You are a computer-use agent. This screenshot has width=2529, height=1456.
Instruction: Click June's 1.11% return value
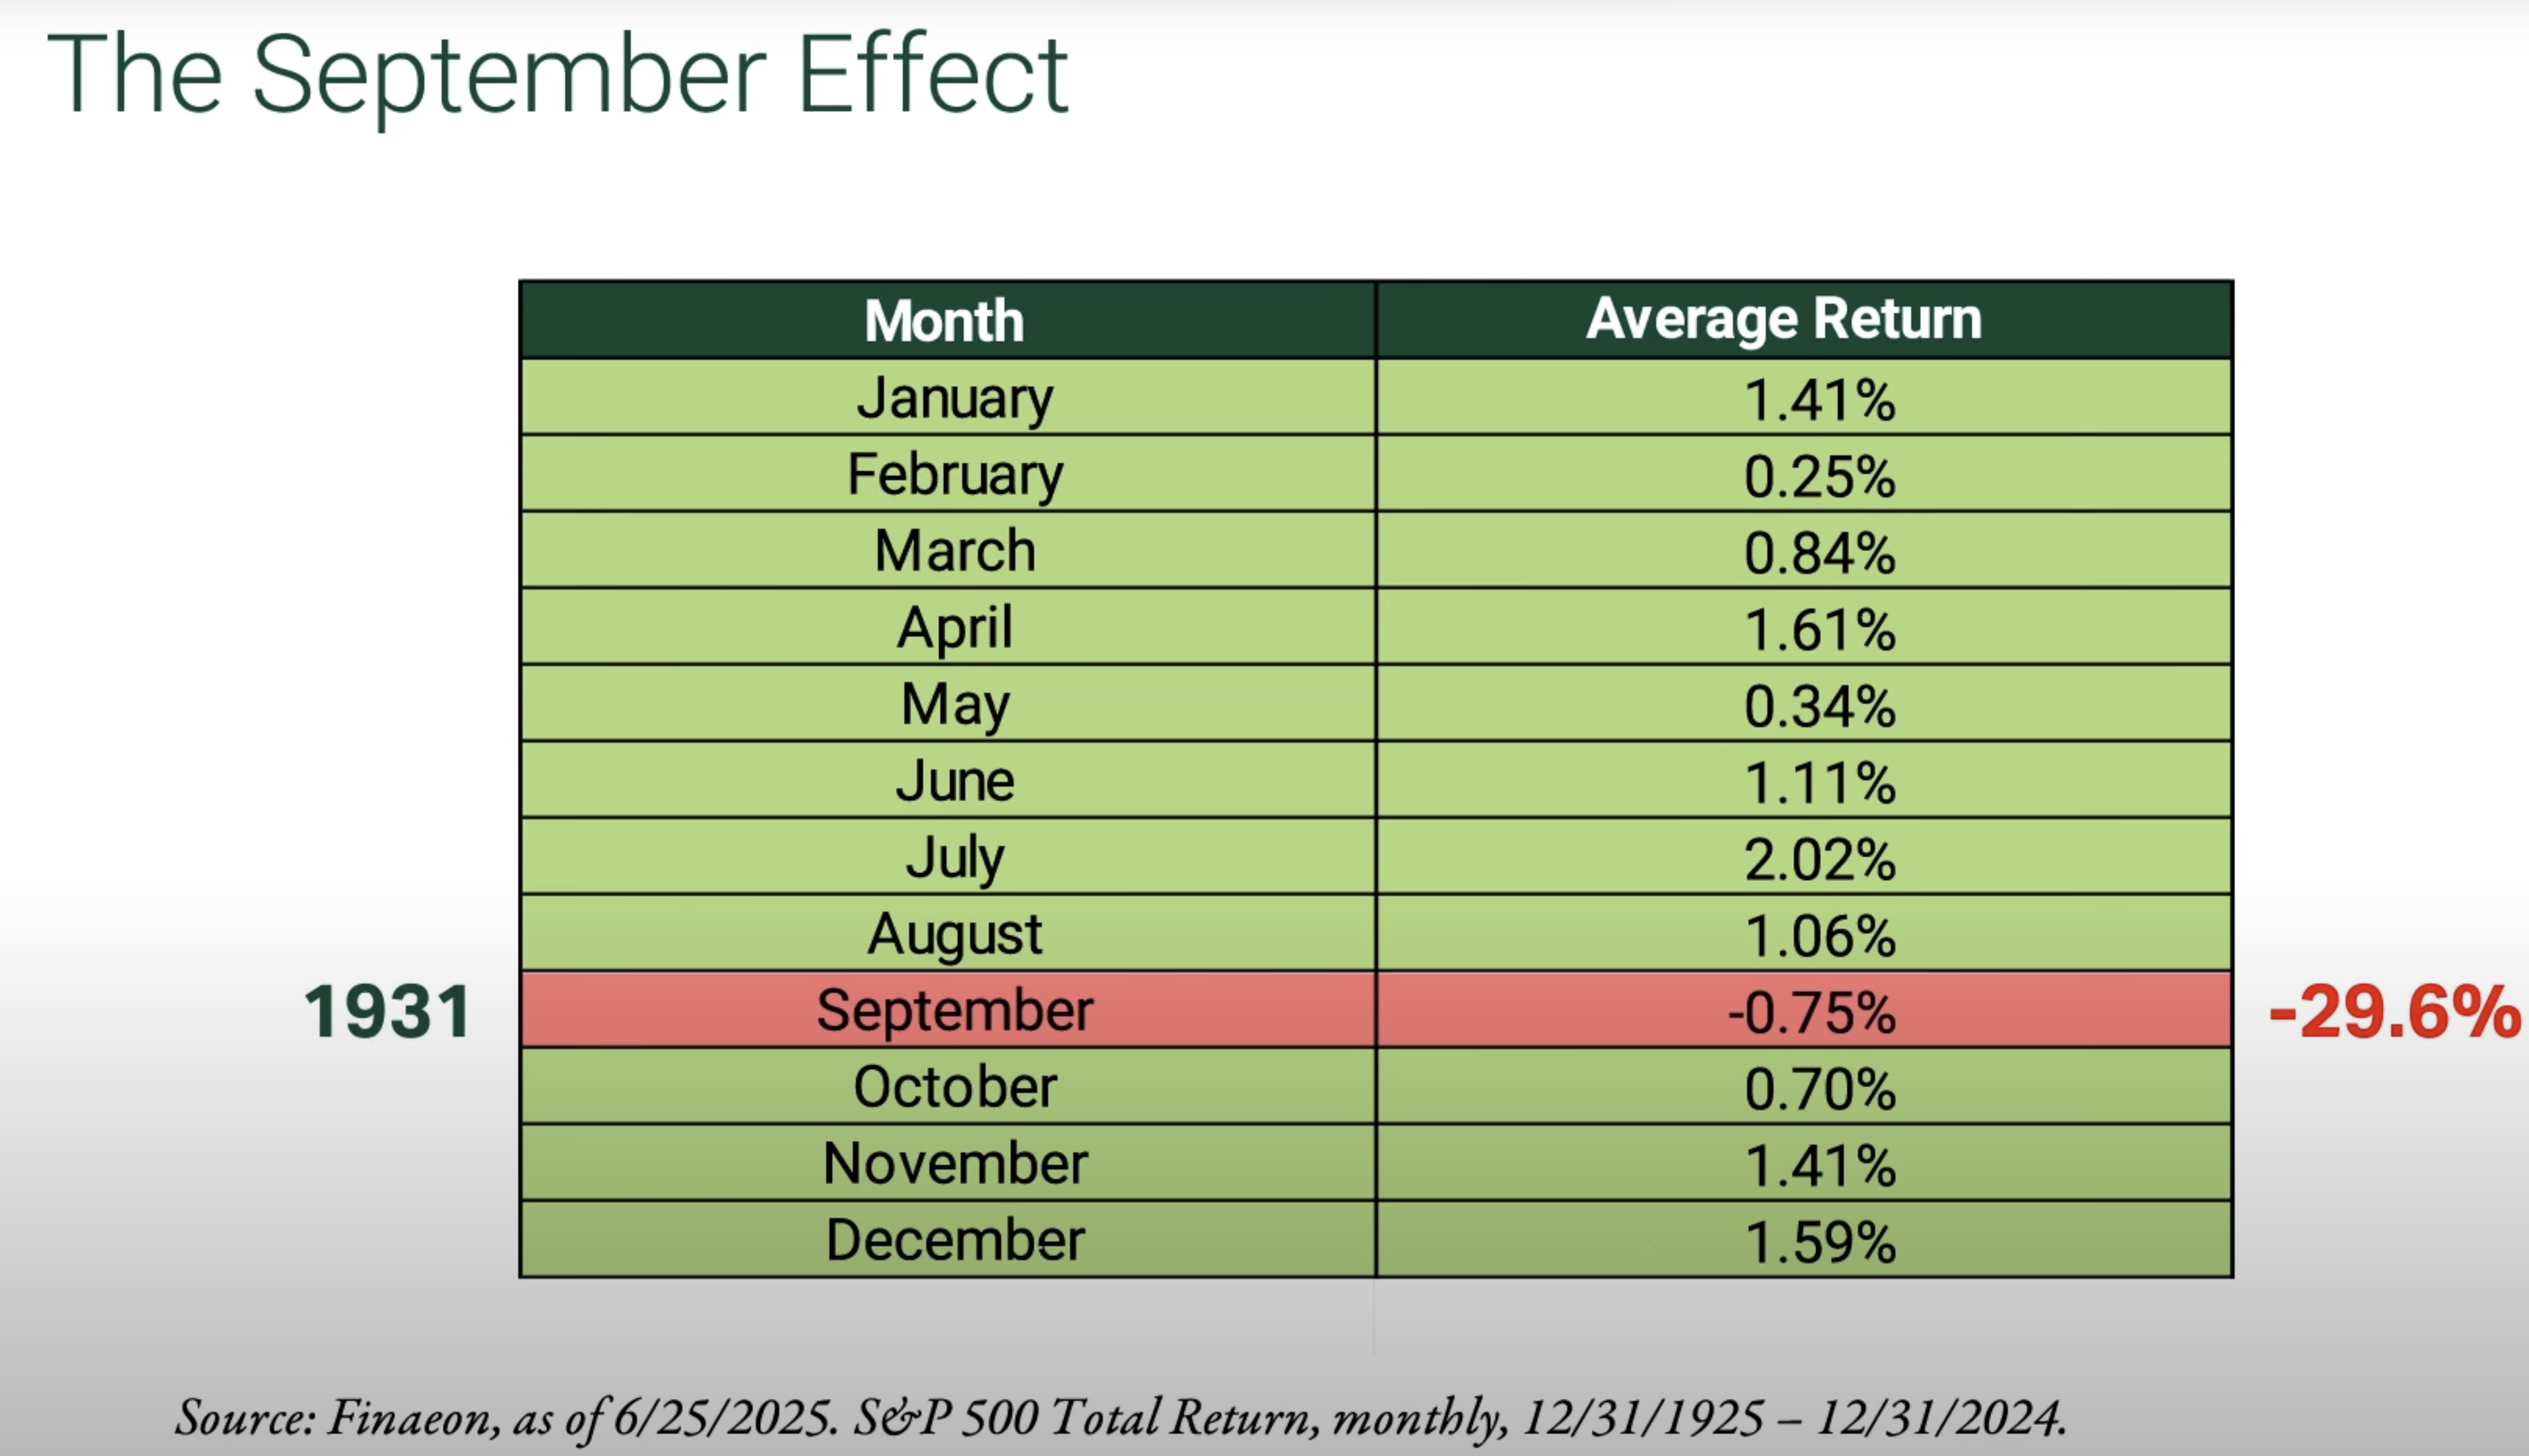pos(1819,782)
